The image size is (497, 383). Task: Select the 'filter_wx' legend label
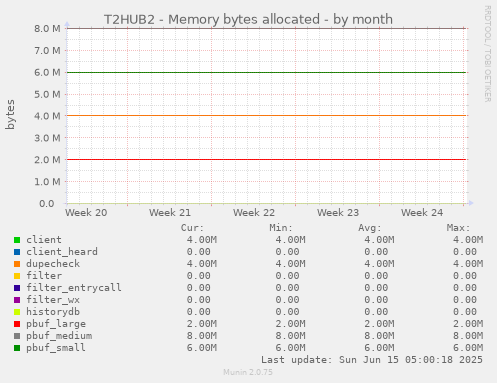tap(53, 300)
